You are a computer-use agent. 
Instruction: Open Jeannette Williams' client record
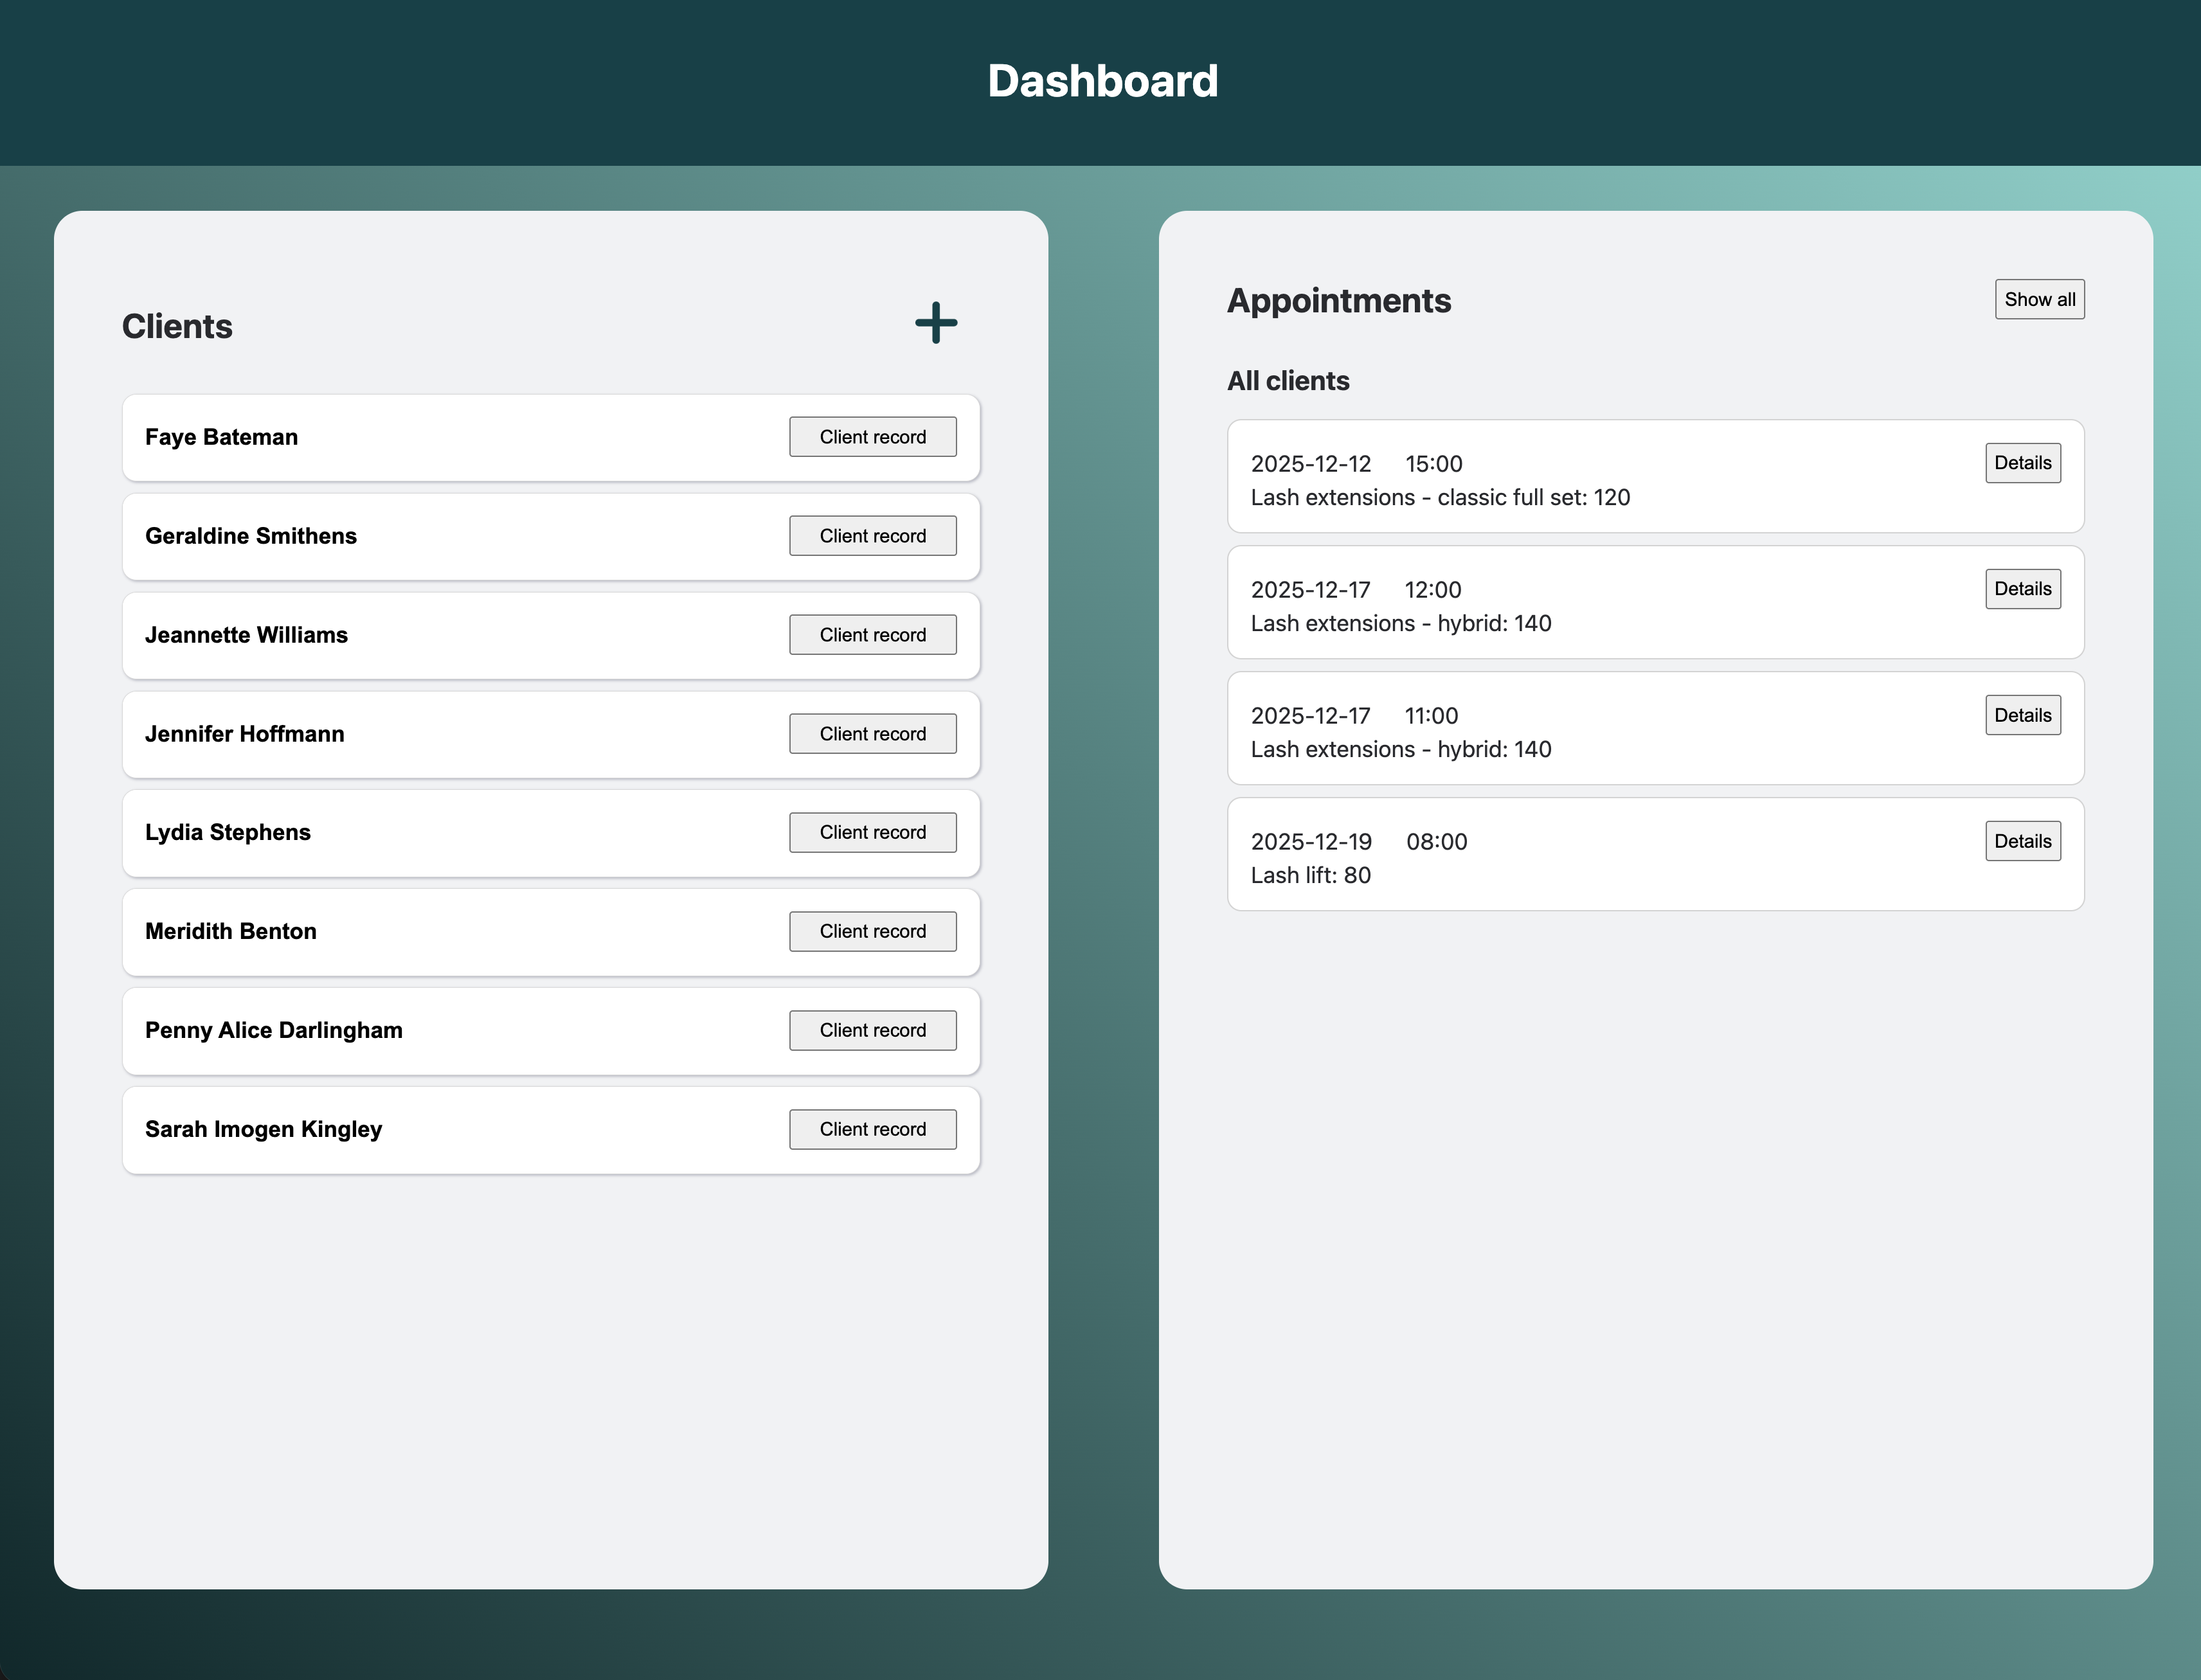(x=872, y=634)
